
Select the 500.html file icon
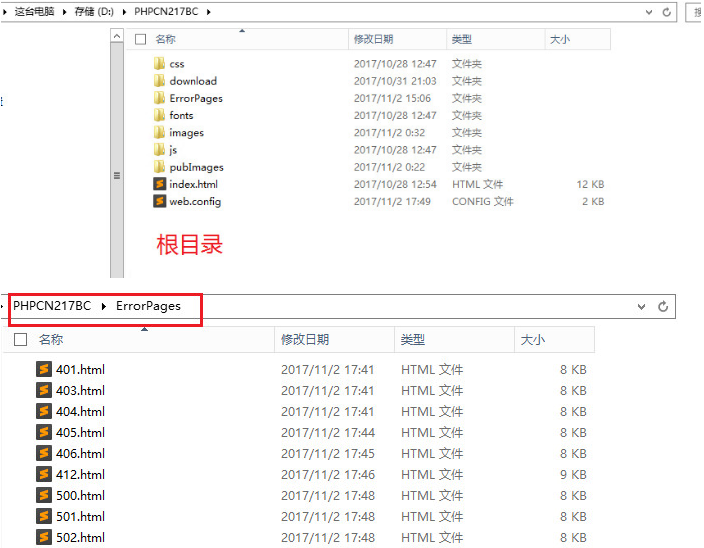43,496
